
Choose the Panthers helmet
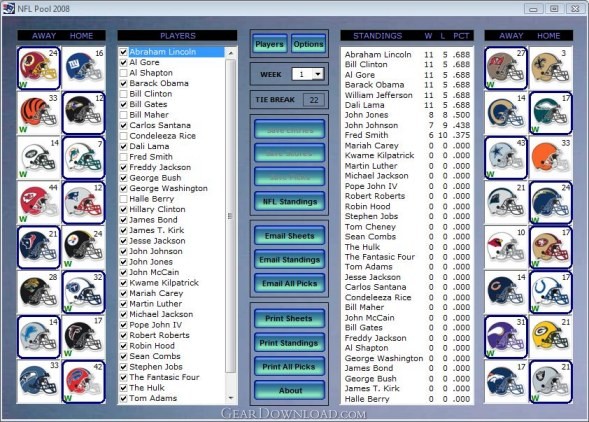(506, 203)
